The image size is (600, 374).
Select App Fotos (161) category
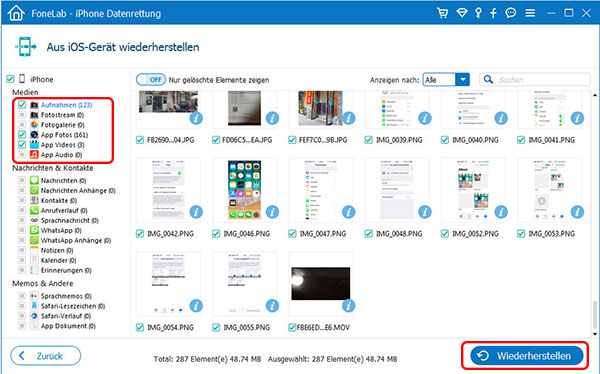(x=64, y=135)
